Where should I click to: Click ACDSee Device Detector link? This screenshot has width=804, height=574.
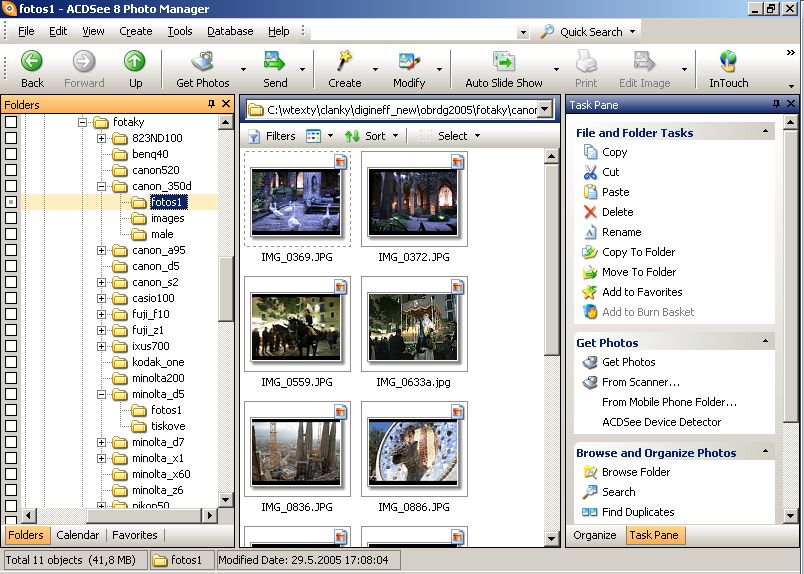661,422
